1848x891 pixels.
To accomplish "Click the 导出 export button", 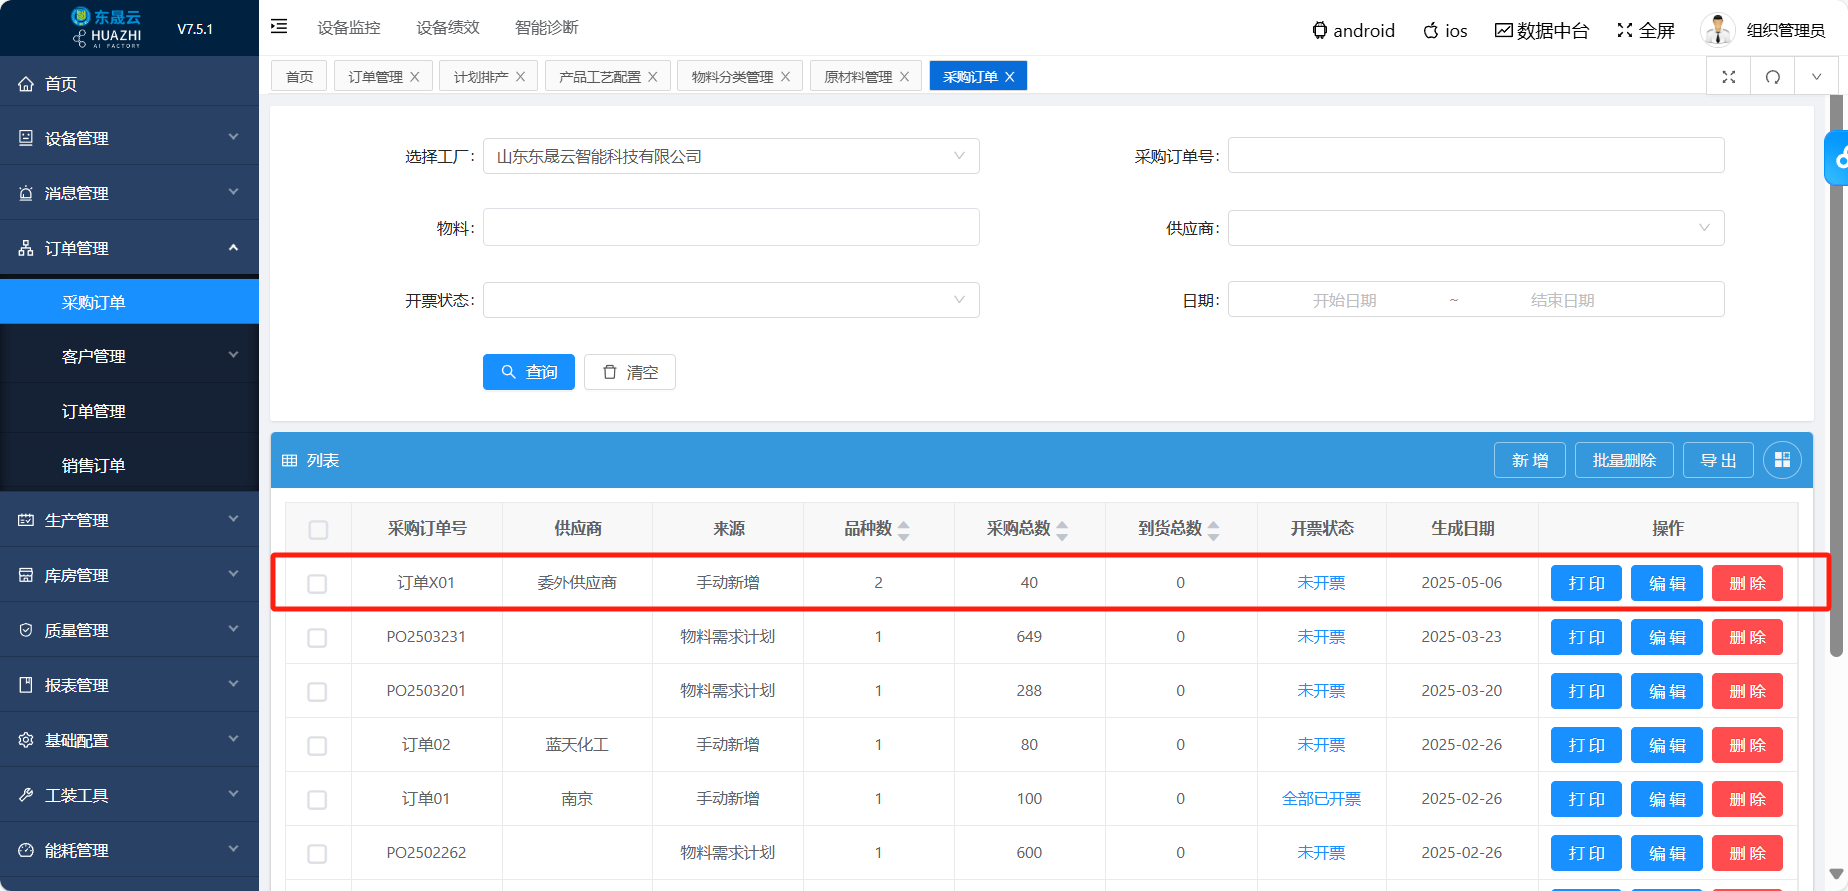I will [x=1718, y=460].
